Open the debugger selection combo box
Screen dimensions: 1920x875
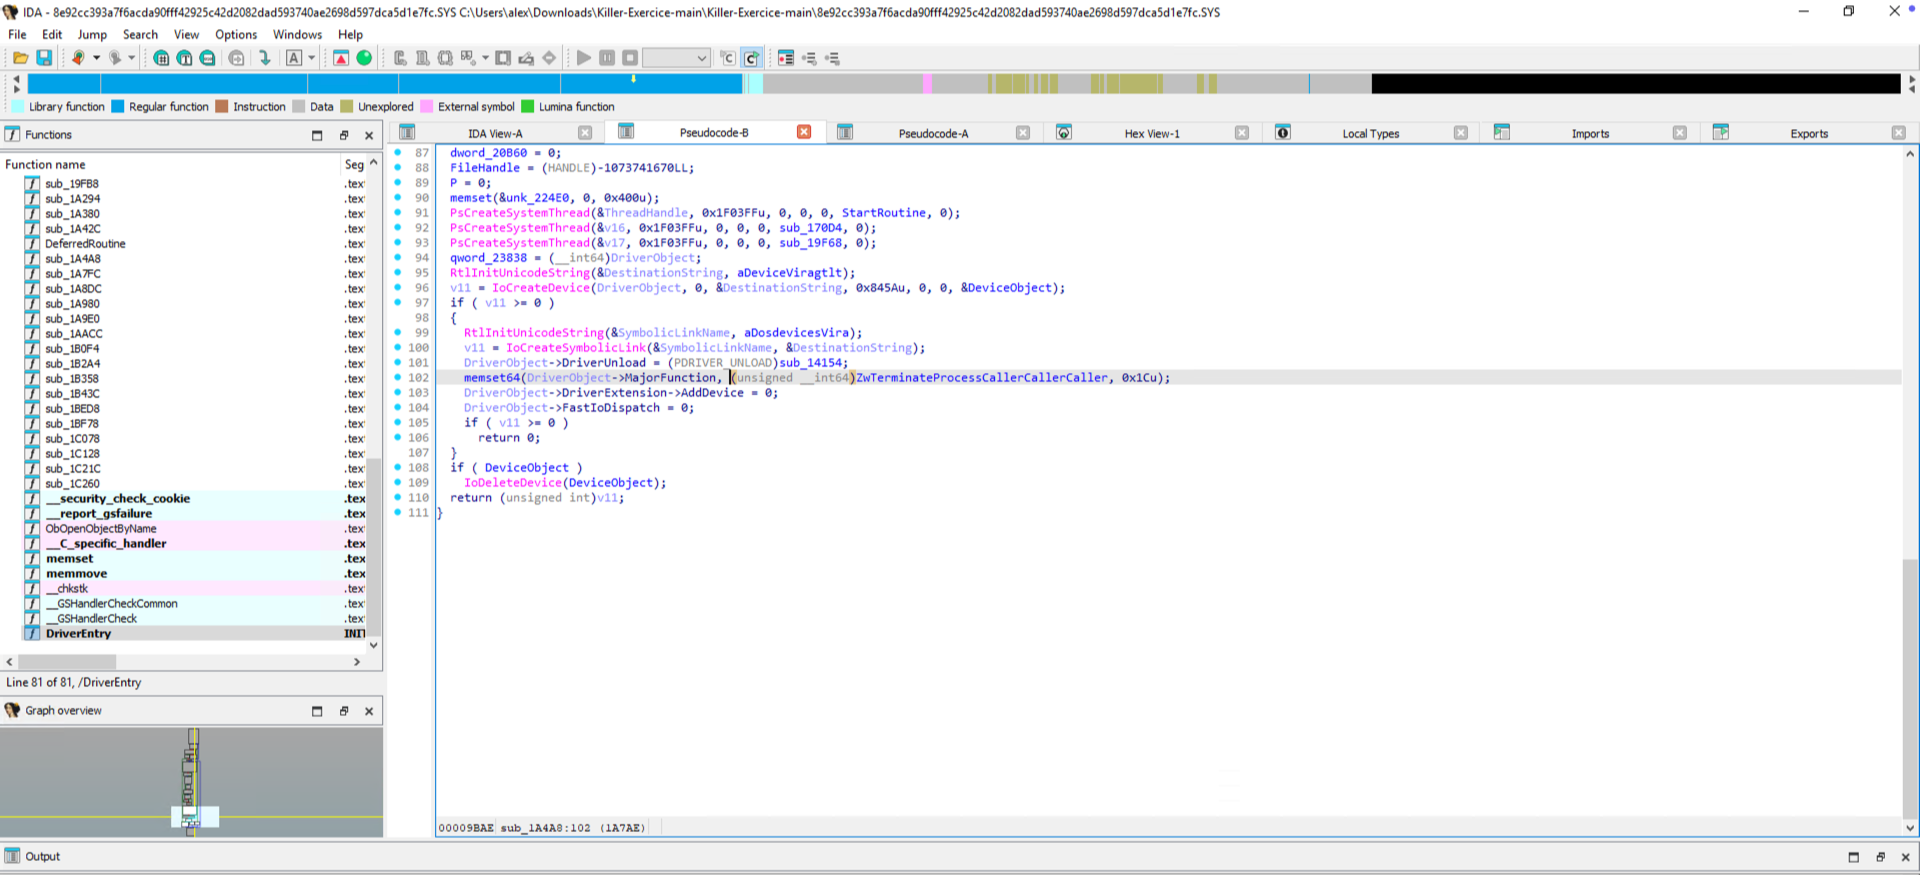676,58
